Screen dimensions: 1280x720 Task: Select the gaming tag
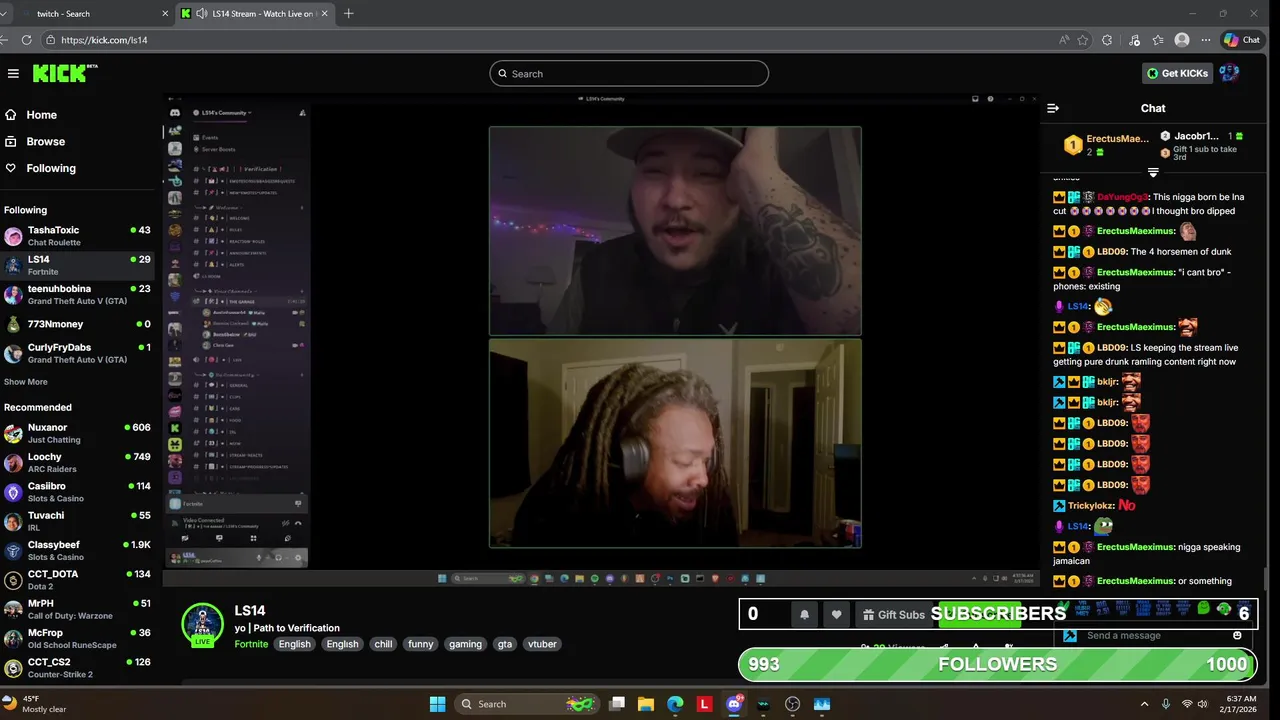pos(465,644)
